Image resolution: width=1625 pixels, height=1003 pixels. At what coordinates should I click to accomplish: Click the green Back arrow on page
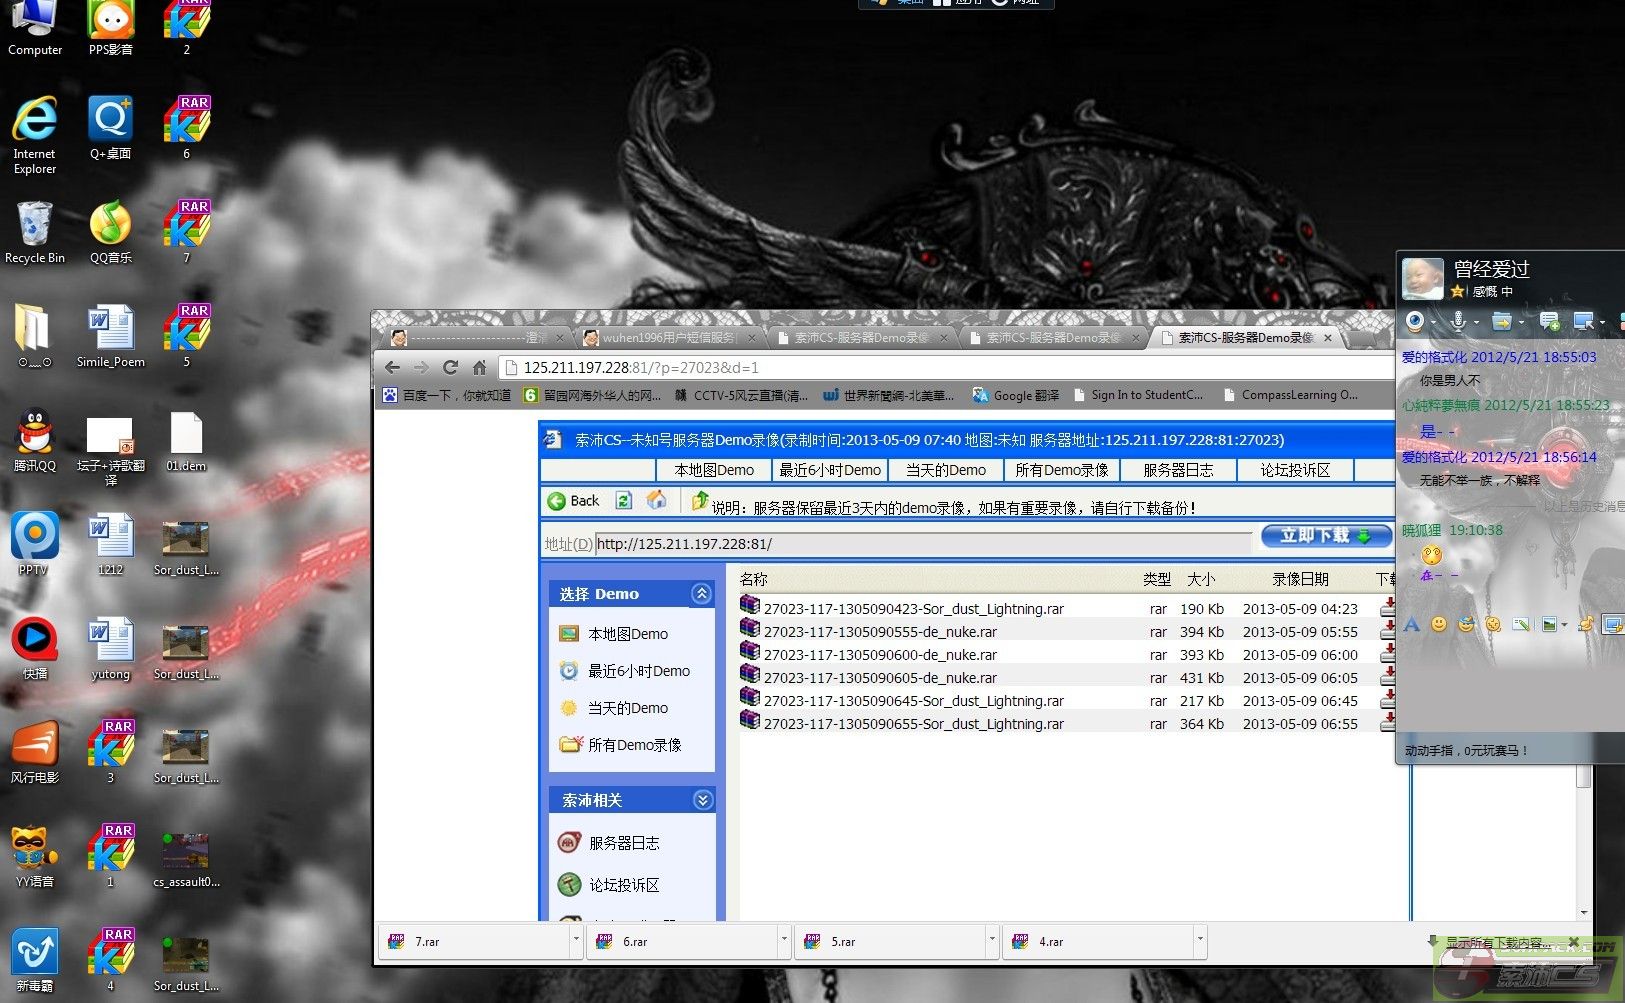click(557, 501)
